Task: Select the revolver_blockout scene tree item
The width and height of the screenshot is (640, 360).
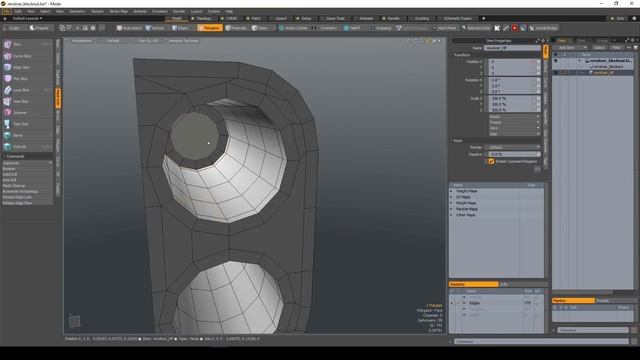Action: 611,60
